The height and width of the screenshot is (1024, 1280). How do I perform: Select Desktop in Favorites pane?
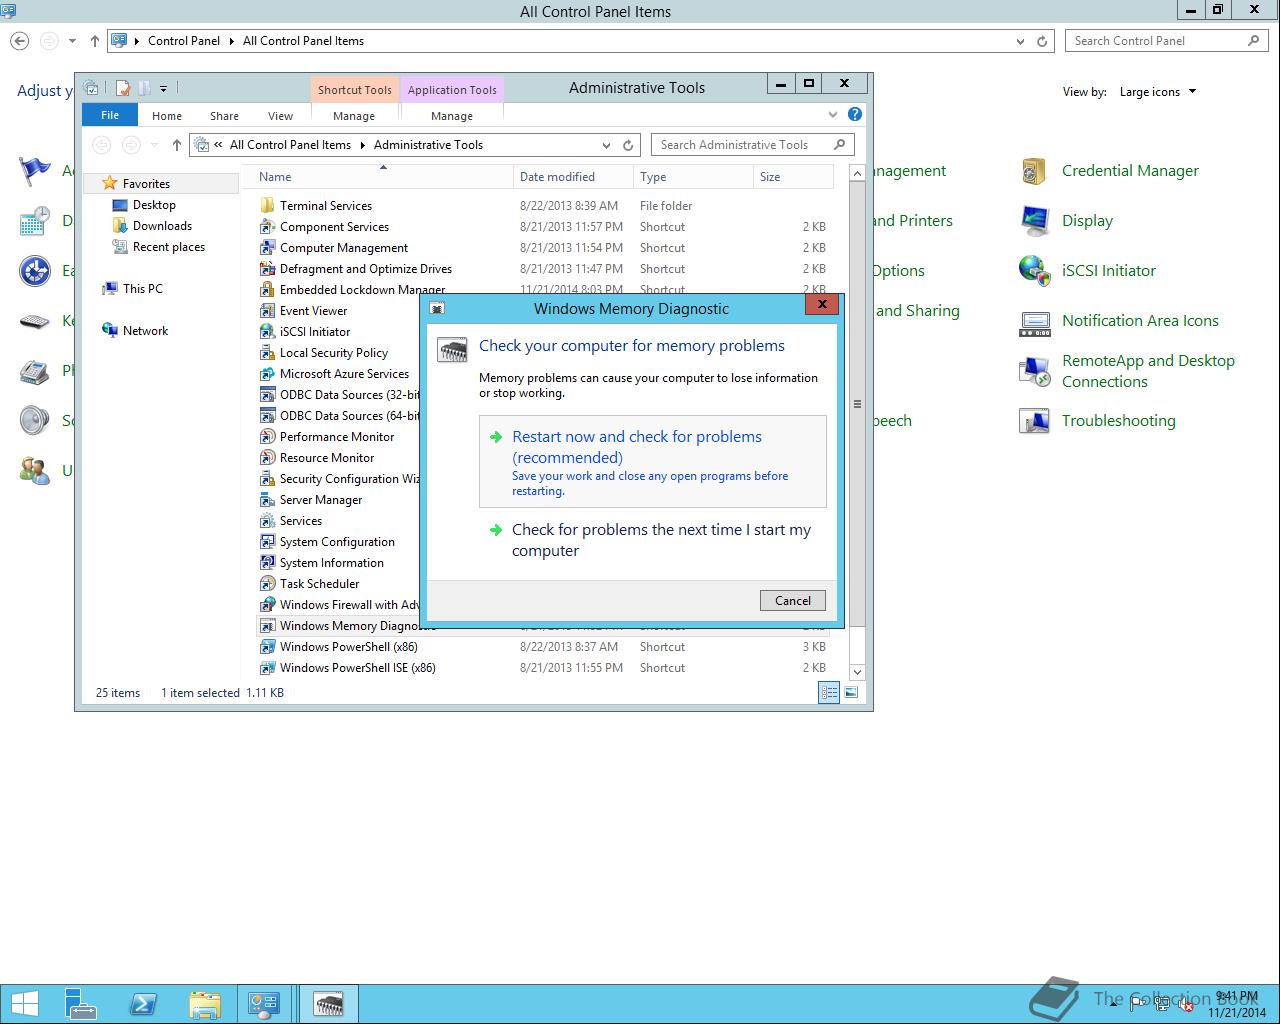coord(154,205)
